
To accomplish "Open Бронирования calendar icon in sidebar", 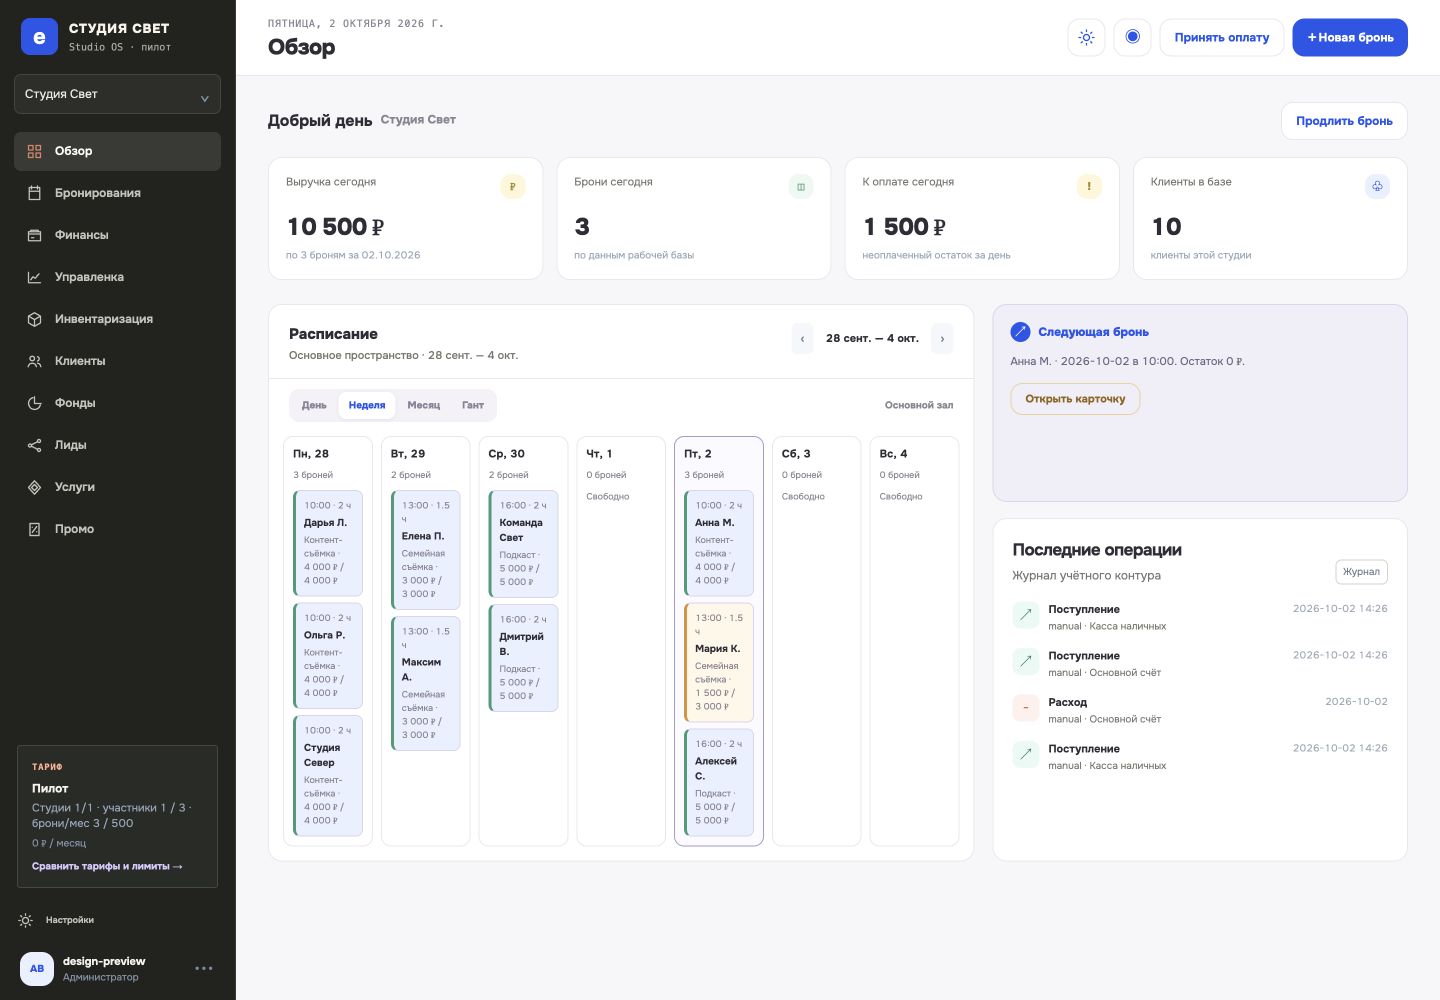I will (35, 193).
